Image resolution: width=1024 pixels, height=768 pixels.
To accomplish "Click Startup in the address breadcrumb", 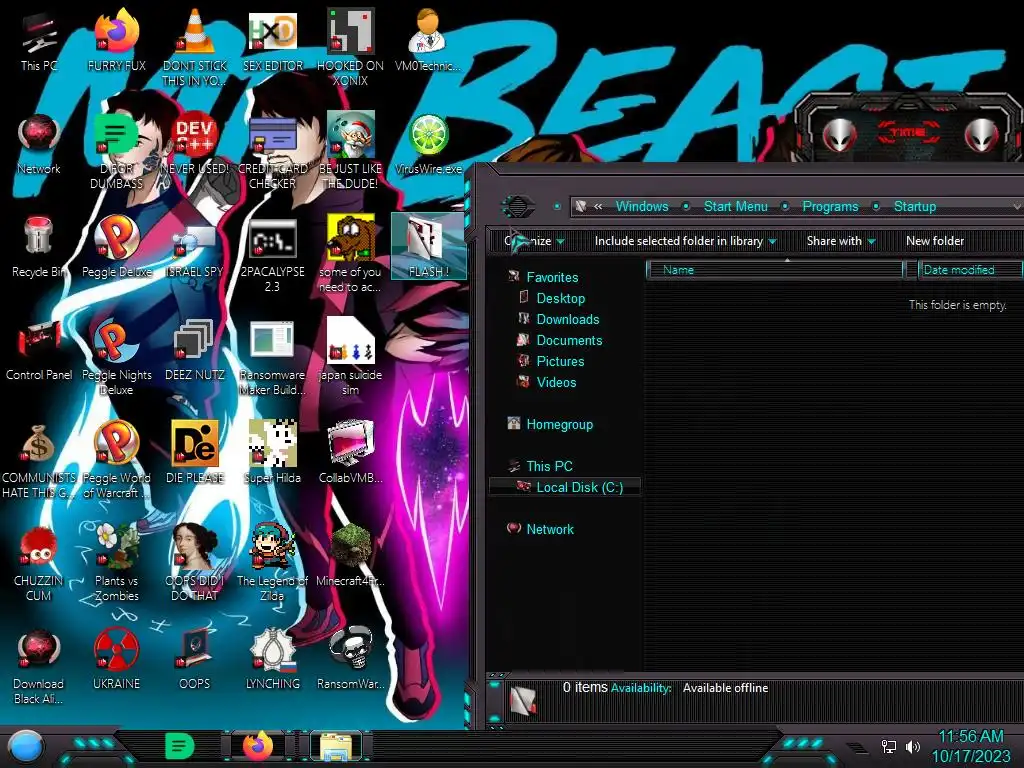I will point(915,206).
